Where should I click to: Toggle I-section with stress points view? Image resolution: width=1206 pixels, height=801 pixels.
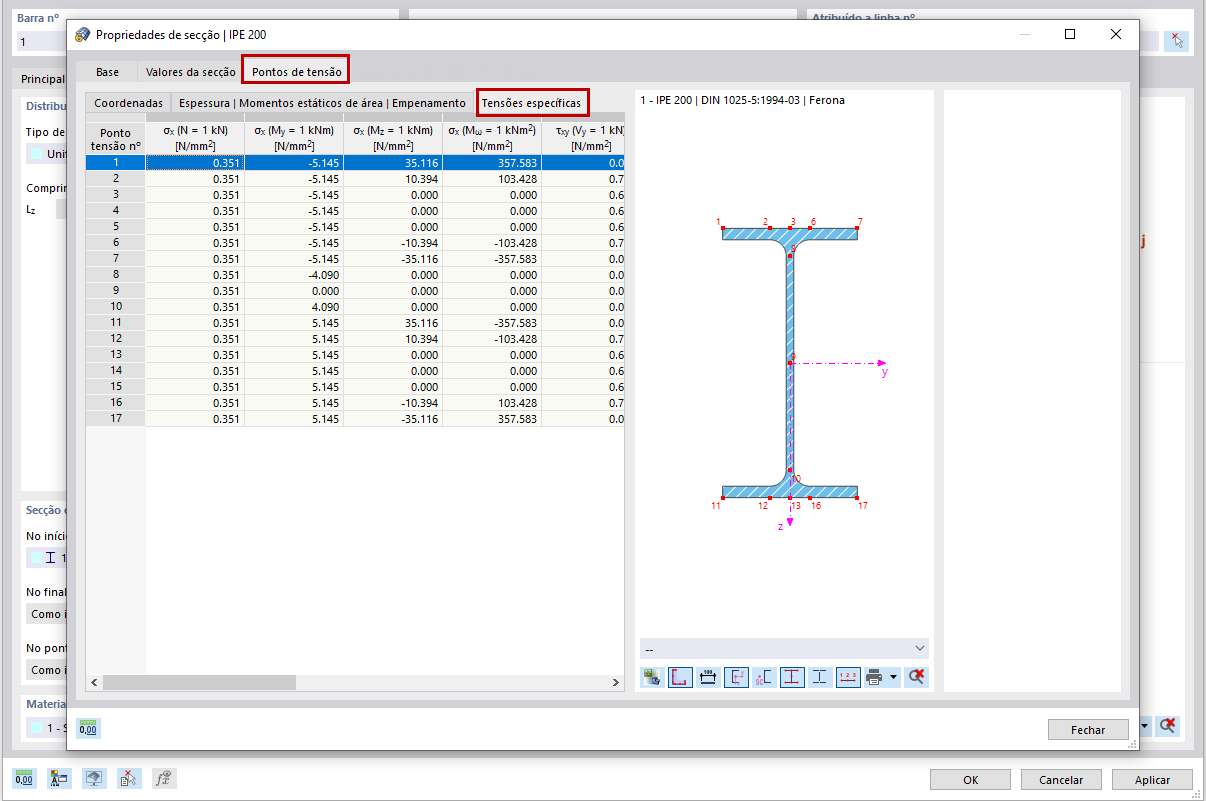click(792, 677)
